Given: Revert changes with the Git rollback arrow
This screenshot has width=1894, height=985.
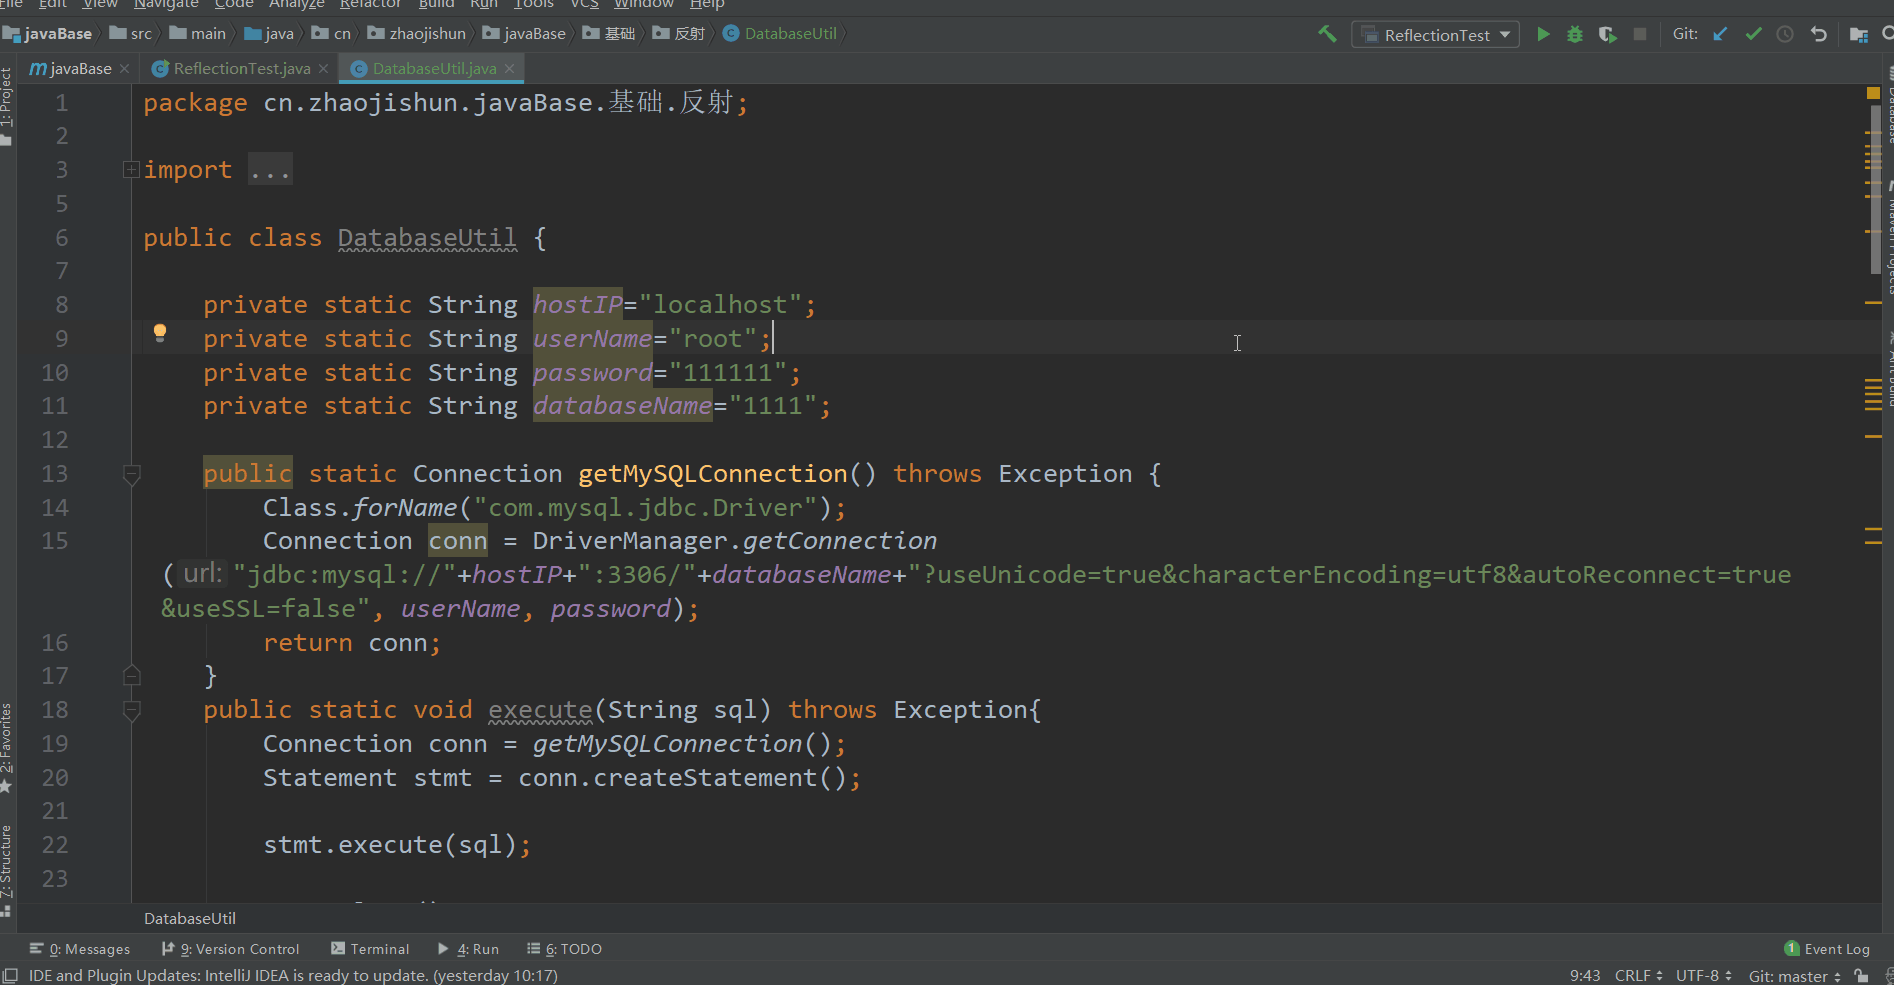Looking at the screenshot, I should pyautogui.click(x=1819, y=34).
